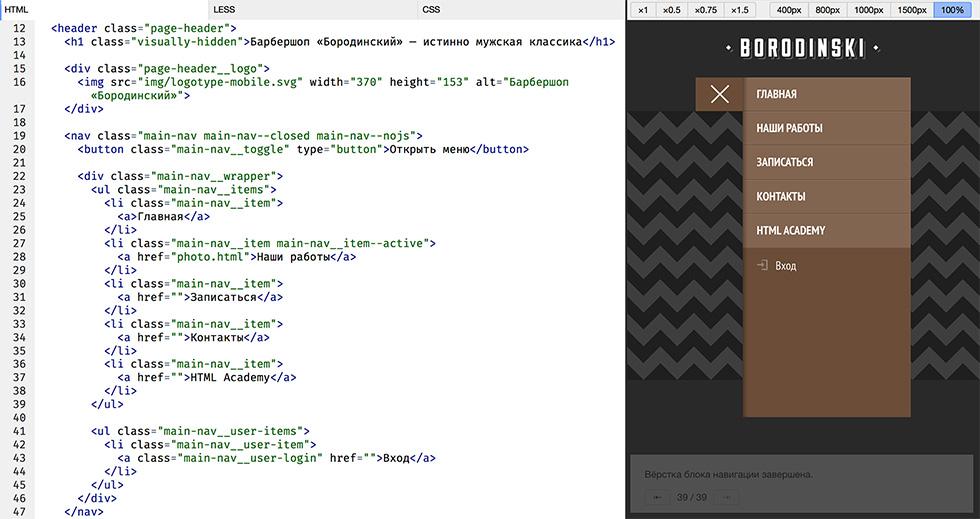Set preview zoom to ×1.5
This screenshot has height=519, width=980.
tap(739, 10)
